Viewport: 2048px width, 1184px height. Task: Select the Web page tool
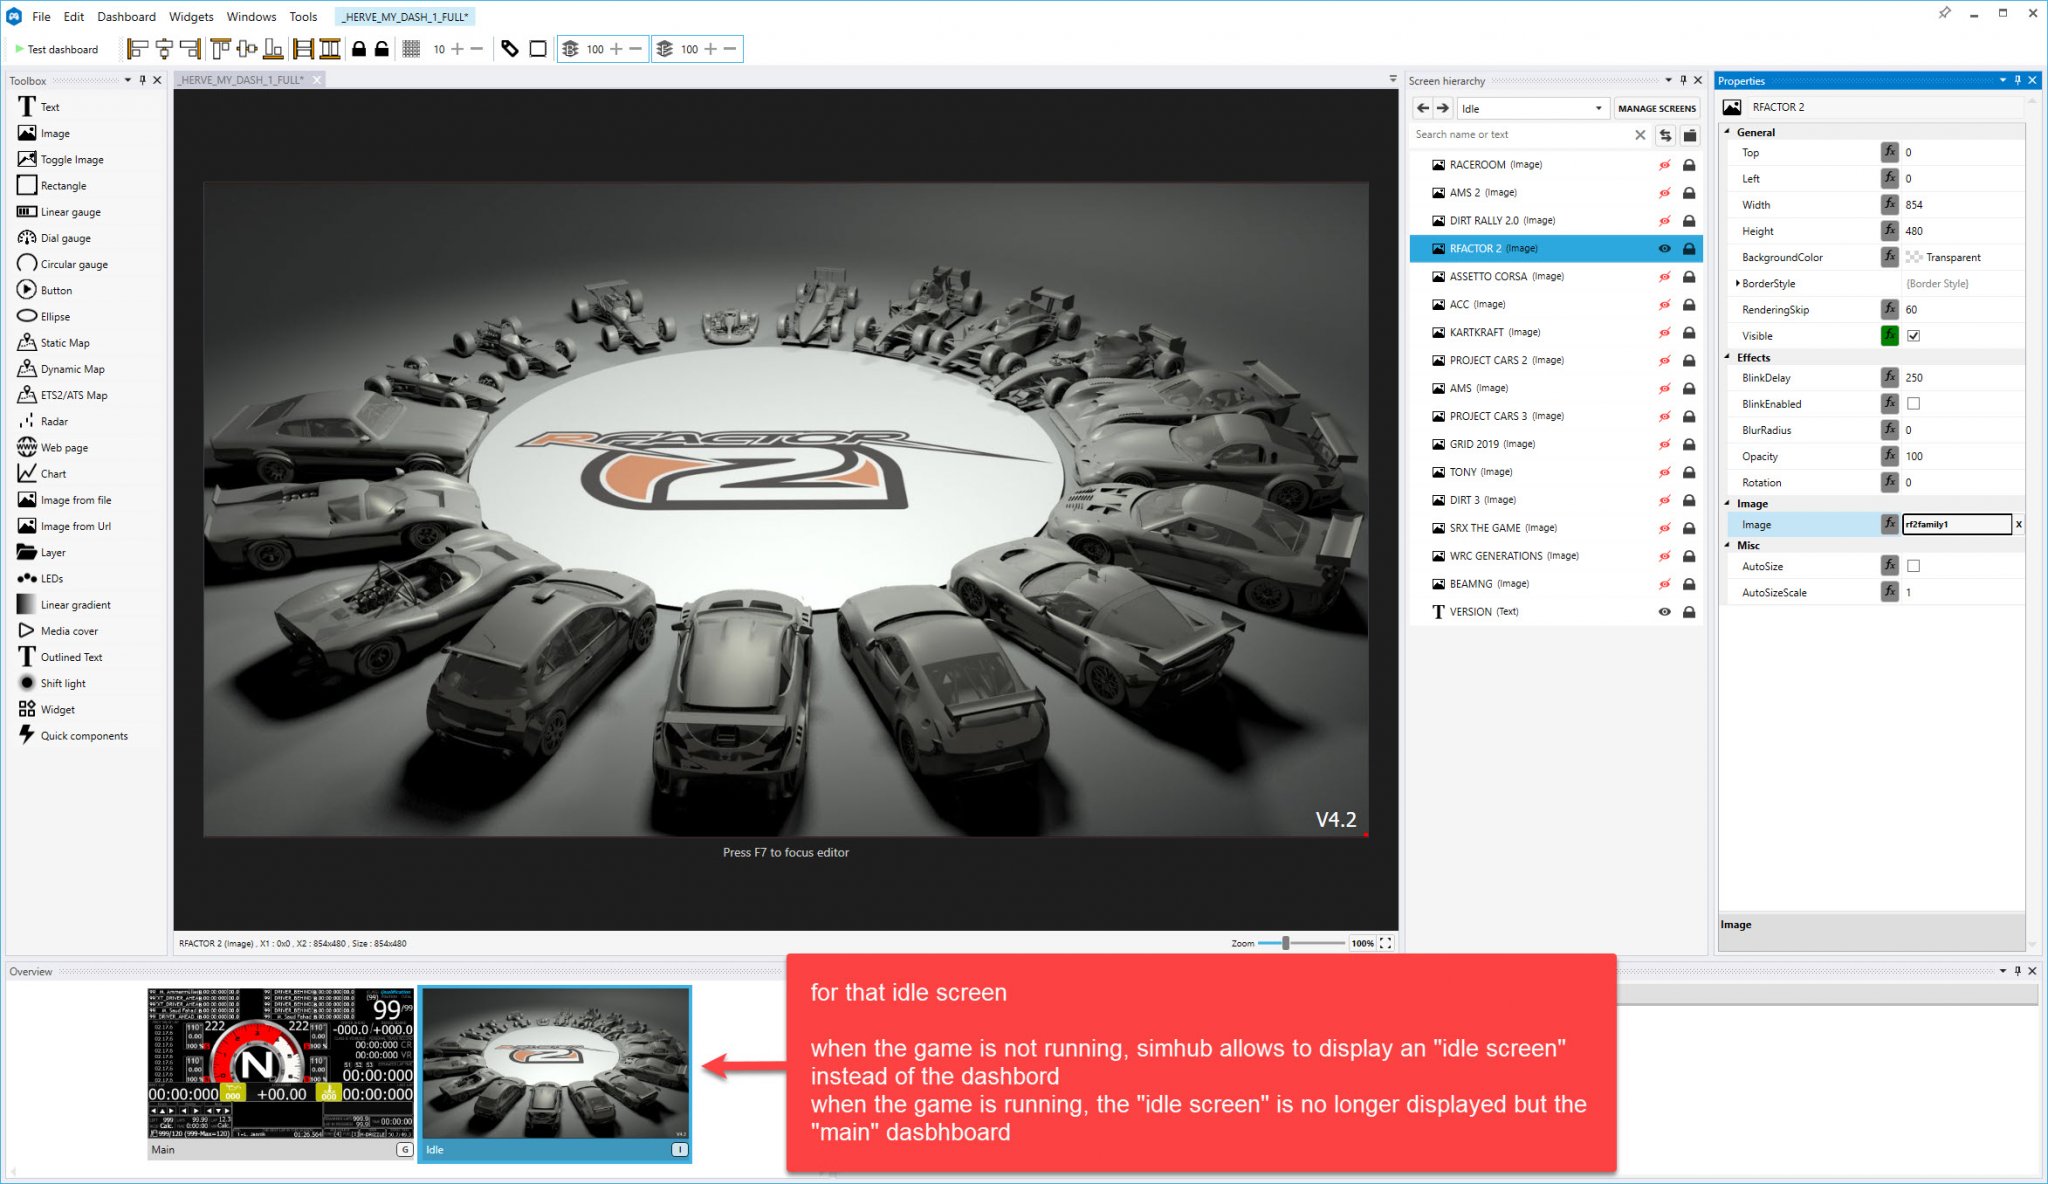pos(52,448)
